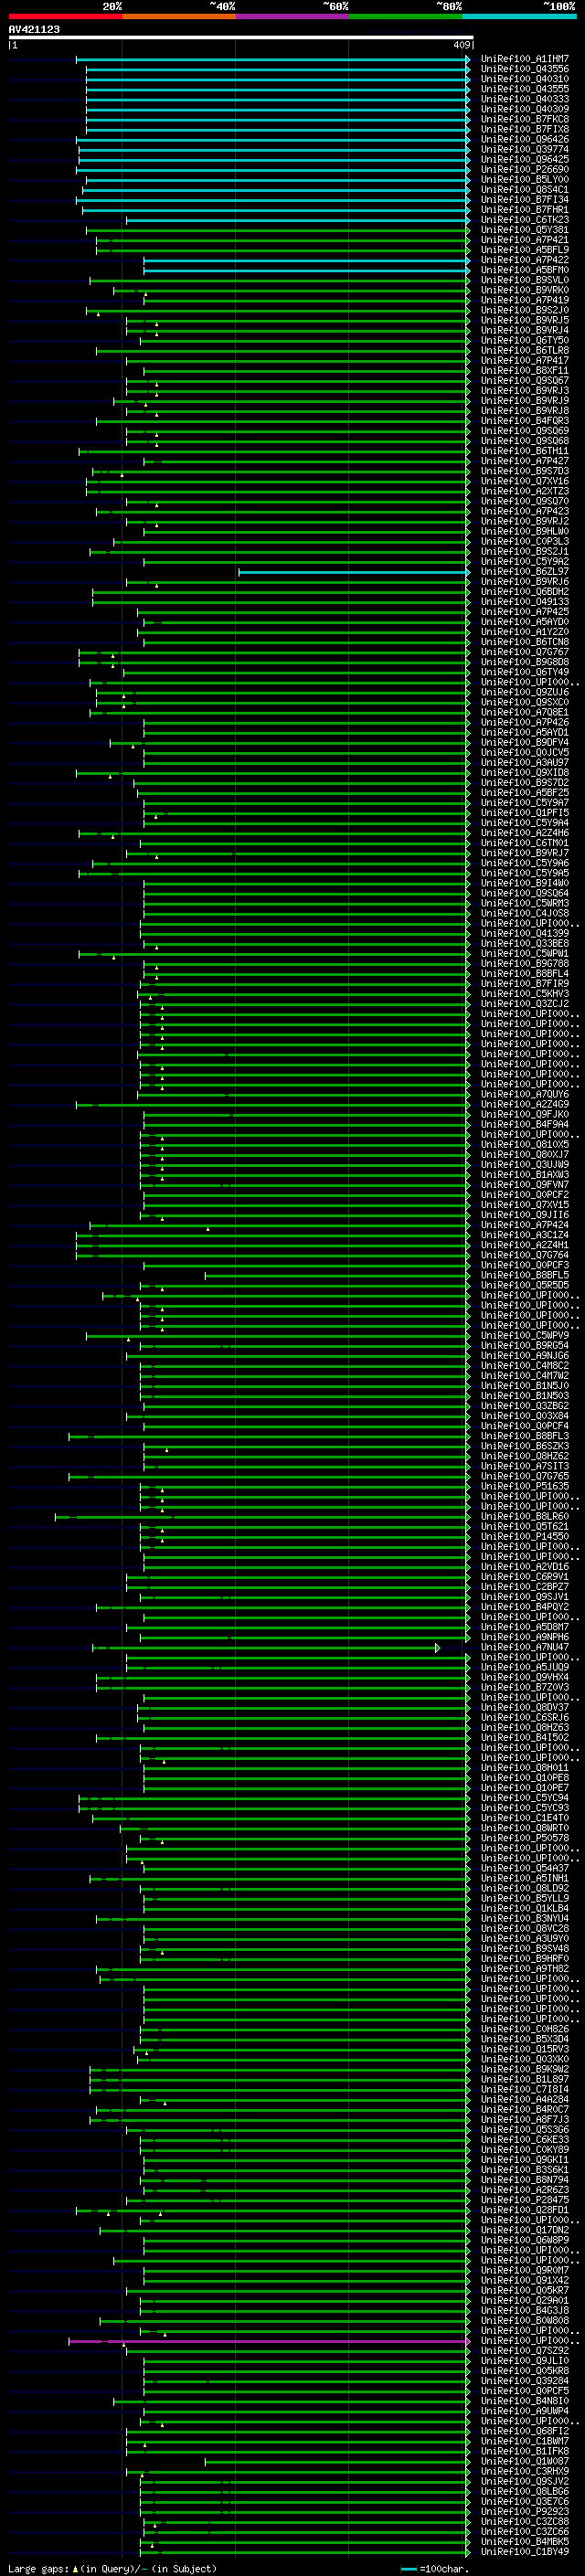Click hit UniRef100_A7P421

point(524,240)
